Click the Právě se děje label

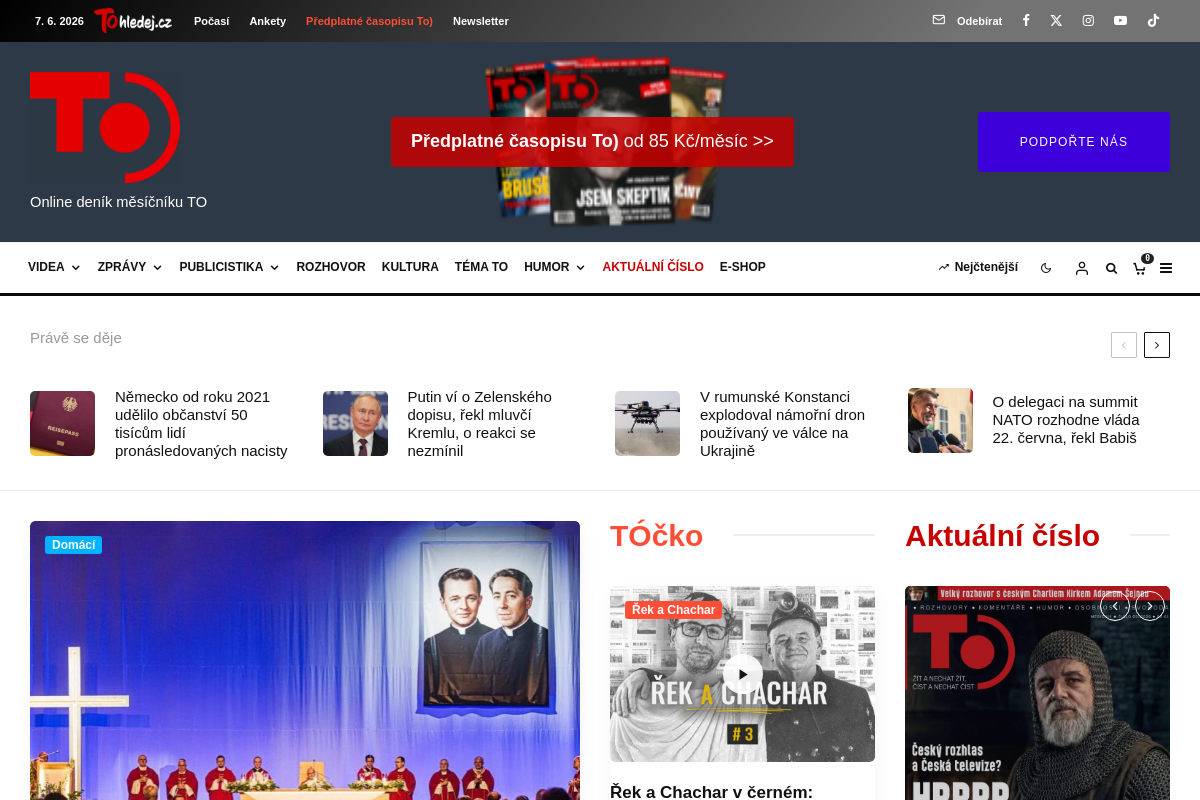76,338
